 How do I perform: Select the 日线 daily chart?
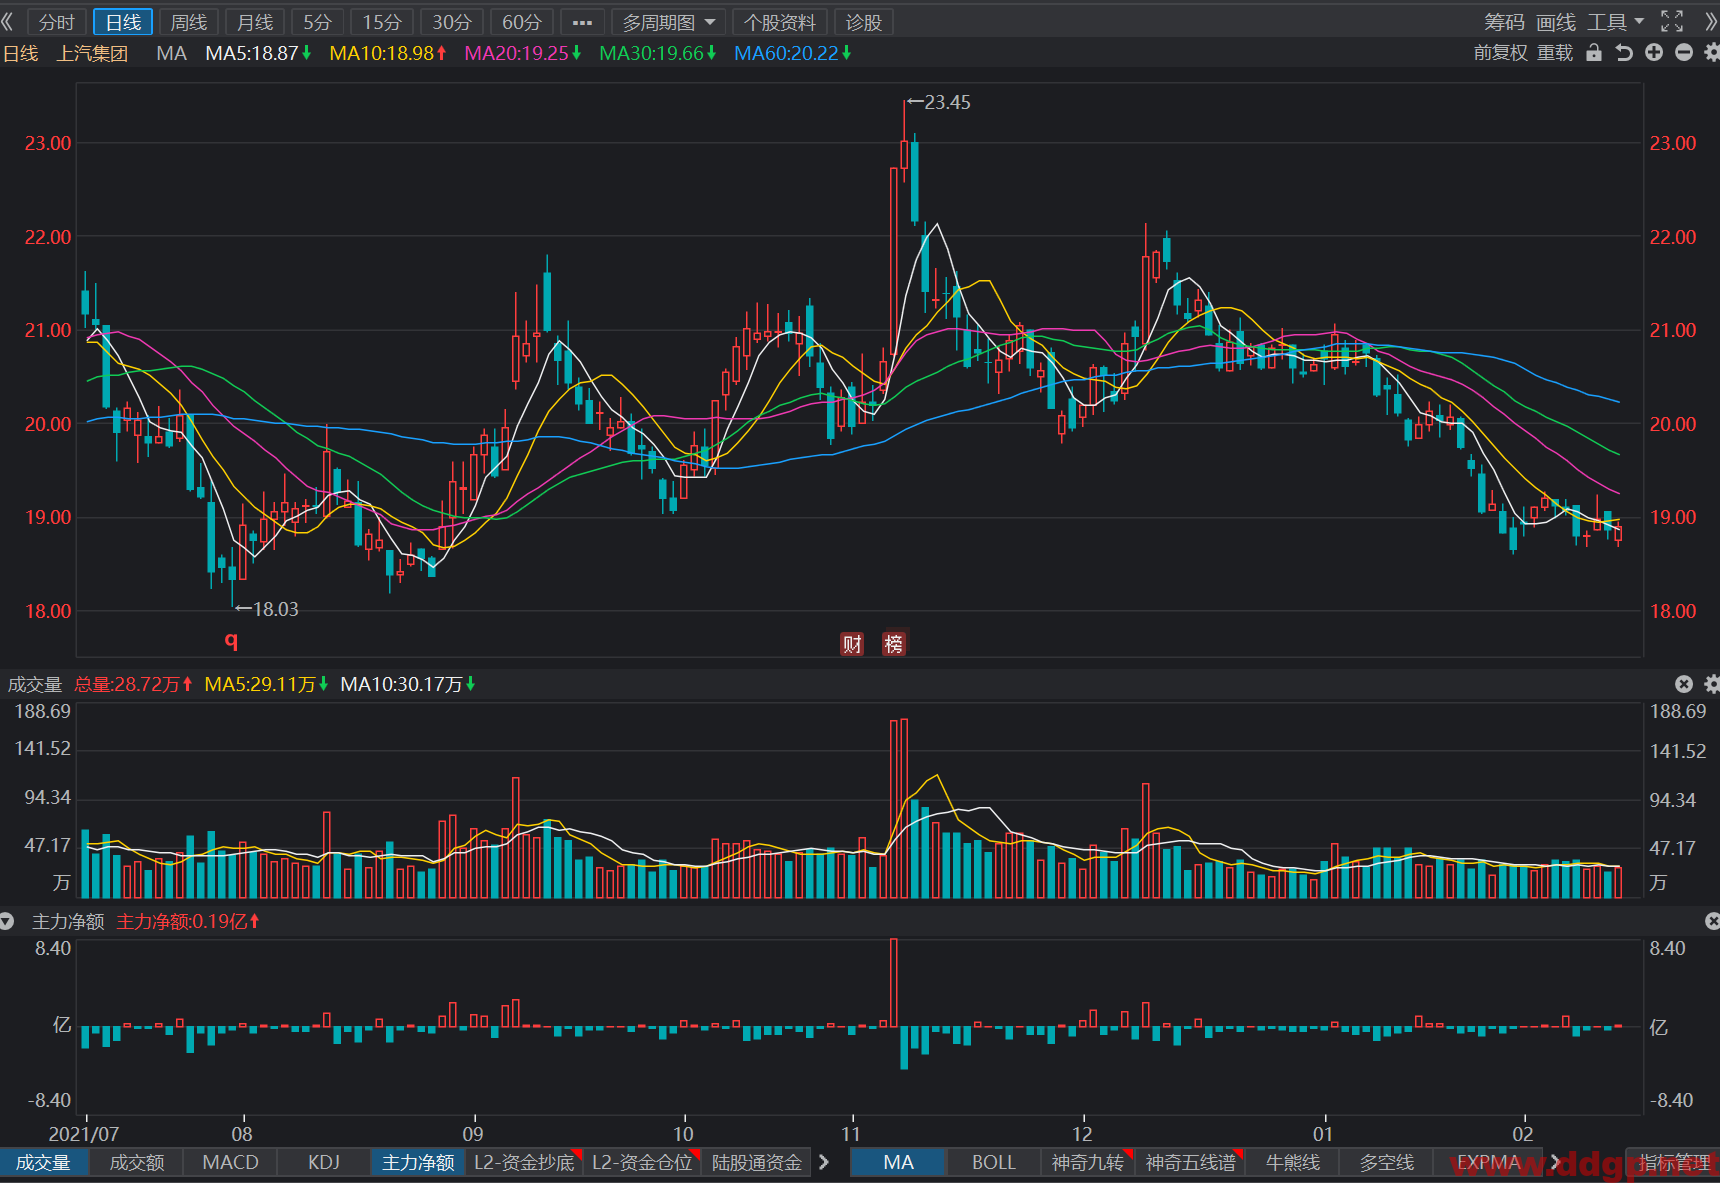click(x=123, y=22)
